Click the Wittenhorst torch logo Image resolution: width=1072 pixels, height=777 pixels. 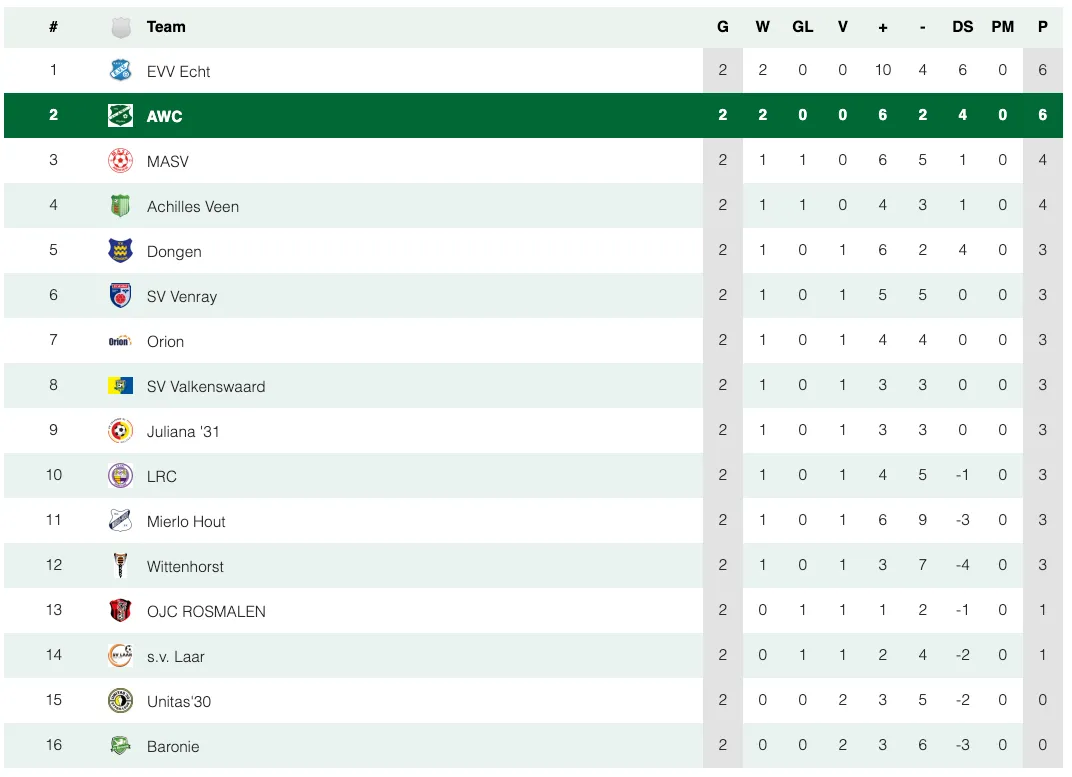[x=120, y=566]
